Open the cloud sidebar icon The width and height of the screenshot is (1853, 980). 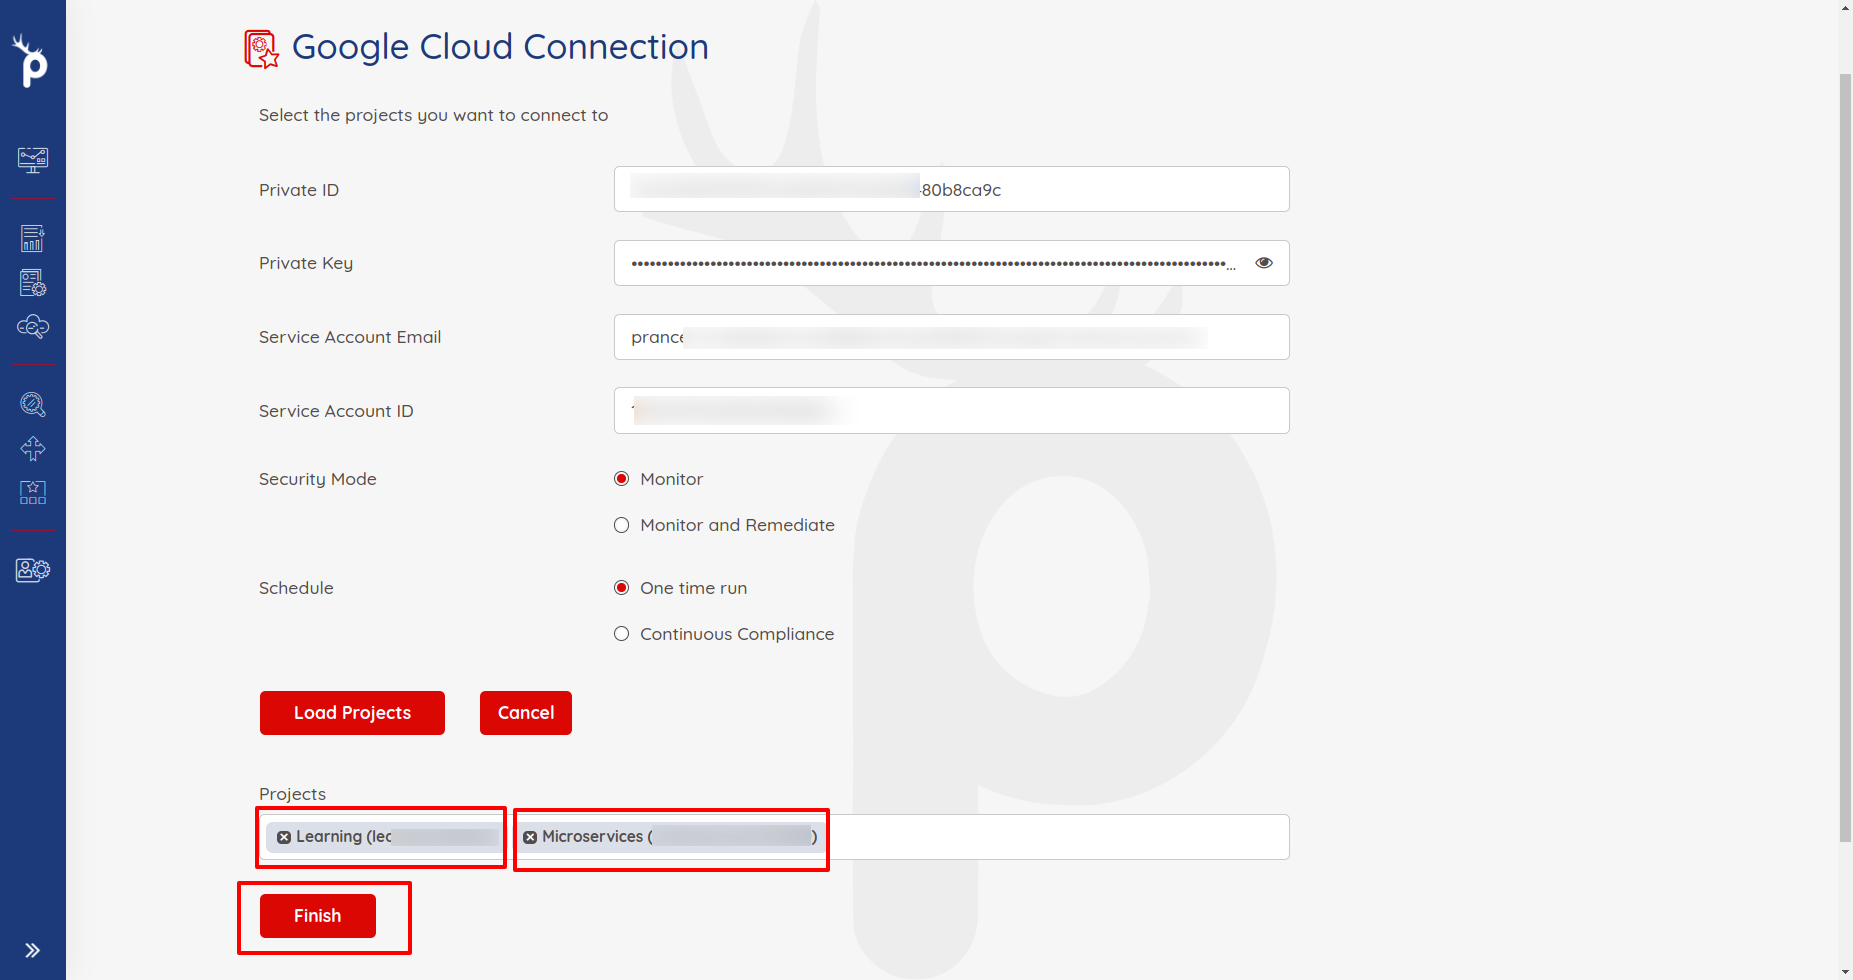33,327
